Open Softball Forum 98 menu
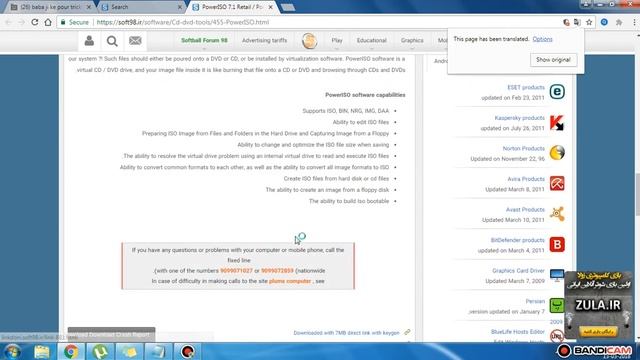This screenshot has width=640, height=360. (x=204, y=40)
